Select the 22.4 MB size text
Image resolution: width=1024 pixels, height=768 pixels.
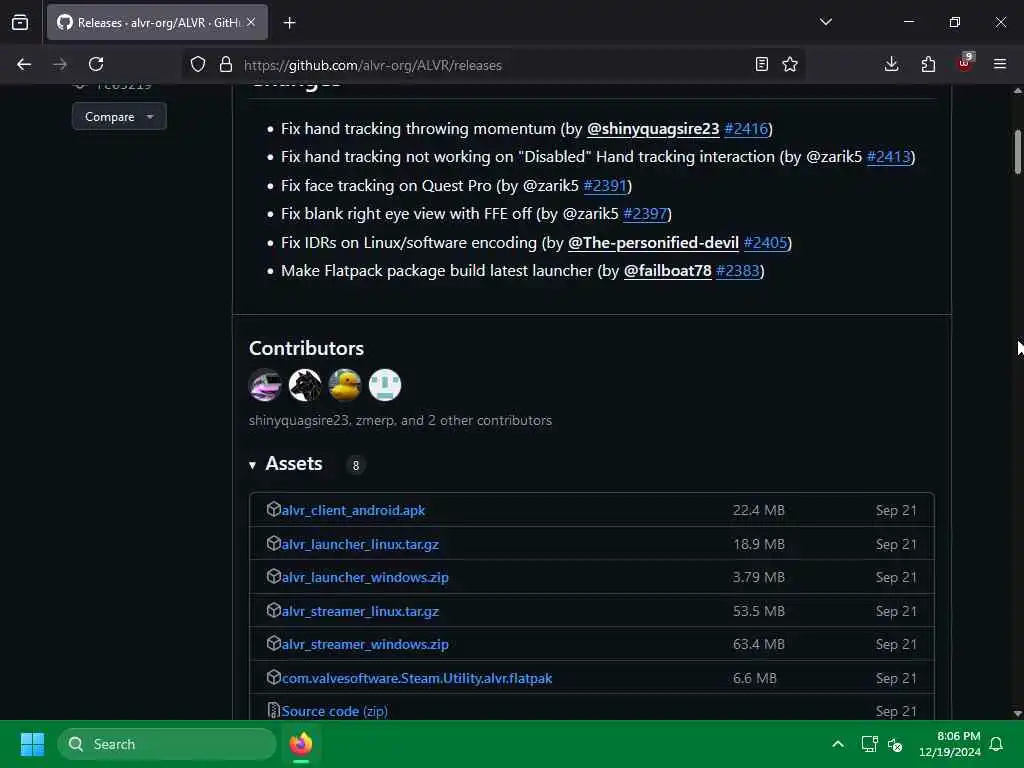pos(758,510)
